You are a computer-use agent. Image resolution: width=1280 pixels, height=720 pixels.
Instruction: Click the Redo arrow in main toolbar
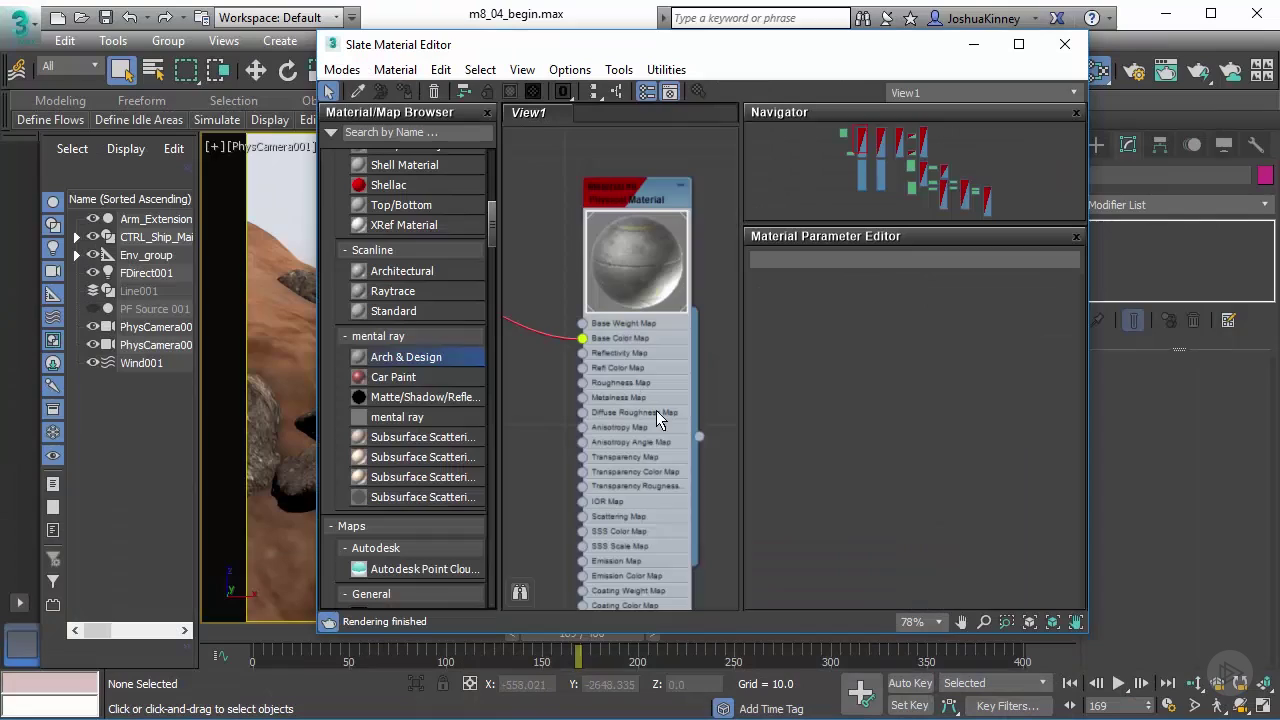(165, 17)
